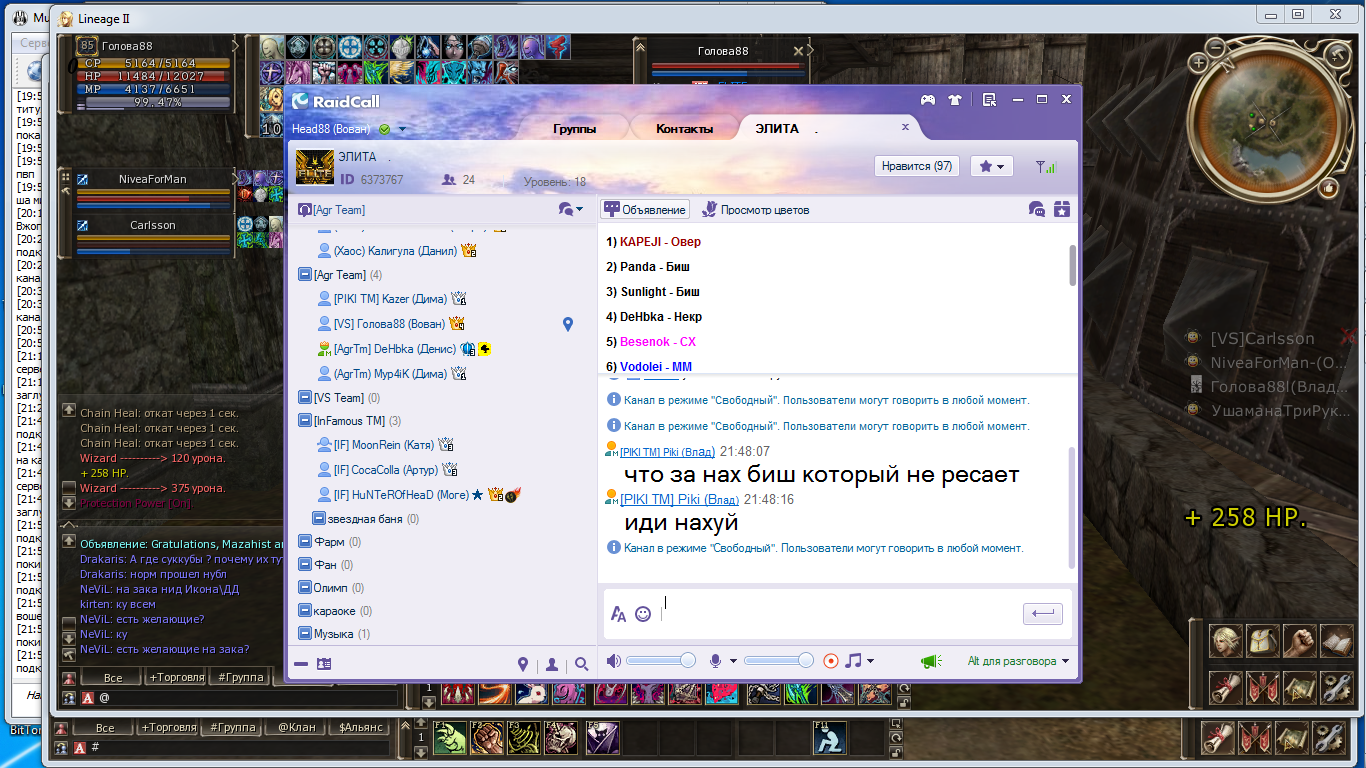The width and height of the screenshot is (1366, 768).
Task: Click the location pin beside Голова88
Action: coord(568,324)
